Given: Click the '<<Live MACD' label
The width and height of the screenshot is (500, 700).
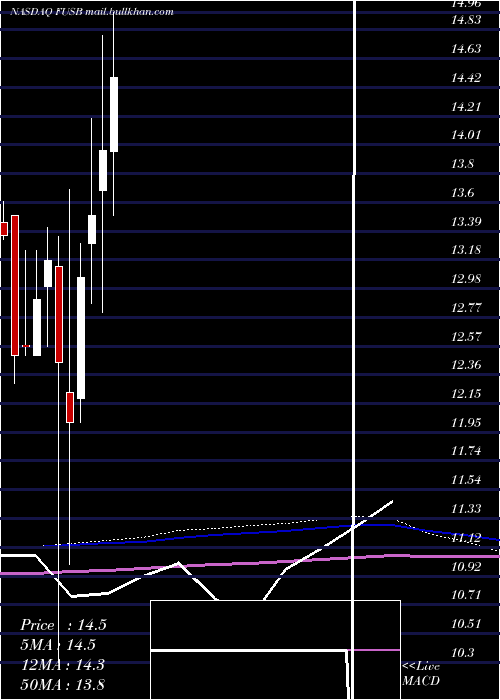Looking at the screenshot, I should click(x=421, y=674).
